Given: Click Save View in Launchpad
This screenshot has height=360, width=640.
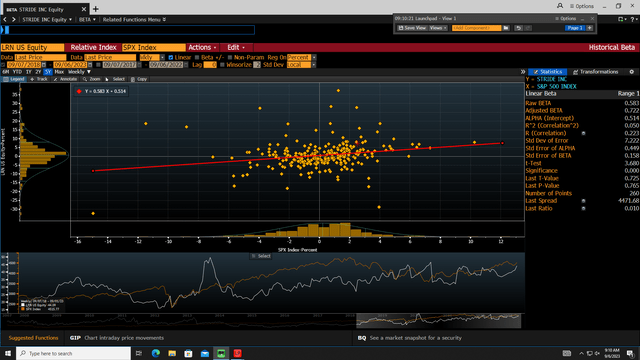Looking at the screenshot, I should pos(412,28).
